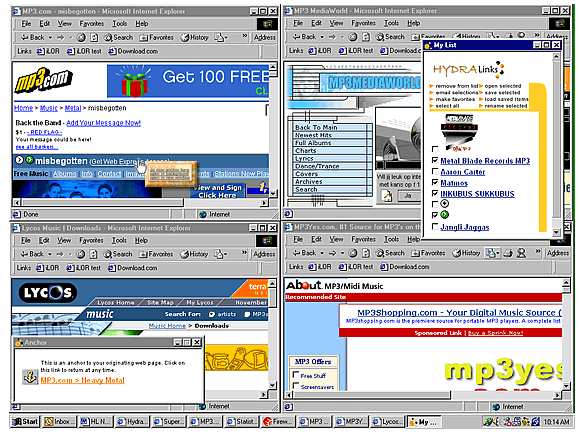
Task: Expand Mail dropdown arrow in MP3Yes toolbar
Action: 498,253
